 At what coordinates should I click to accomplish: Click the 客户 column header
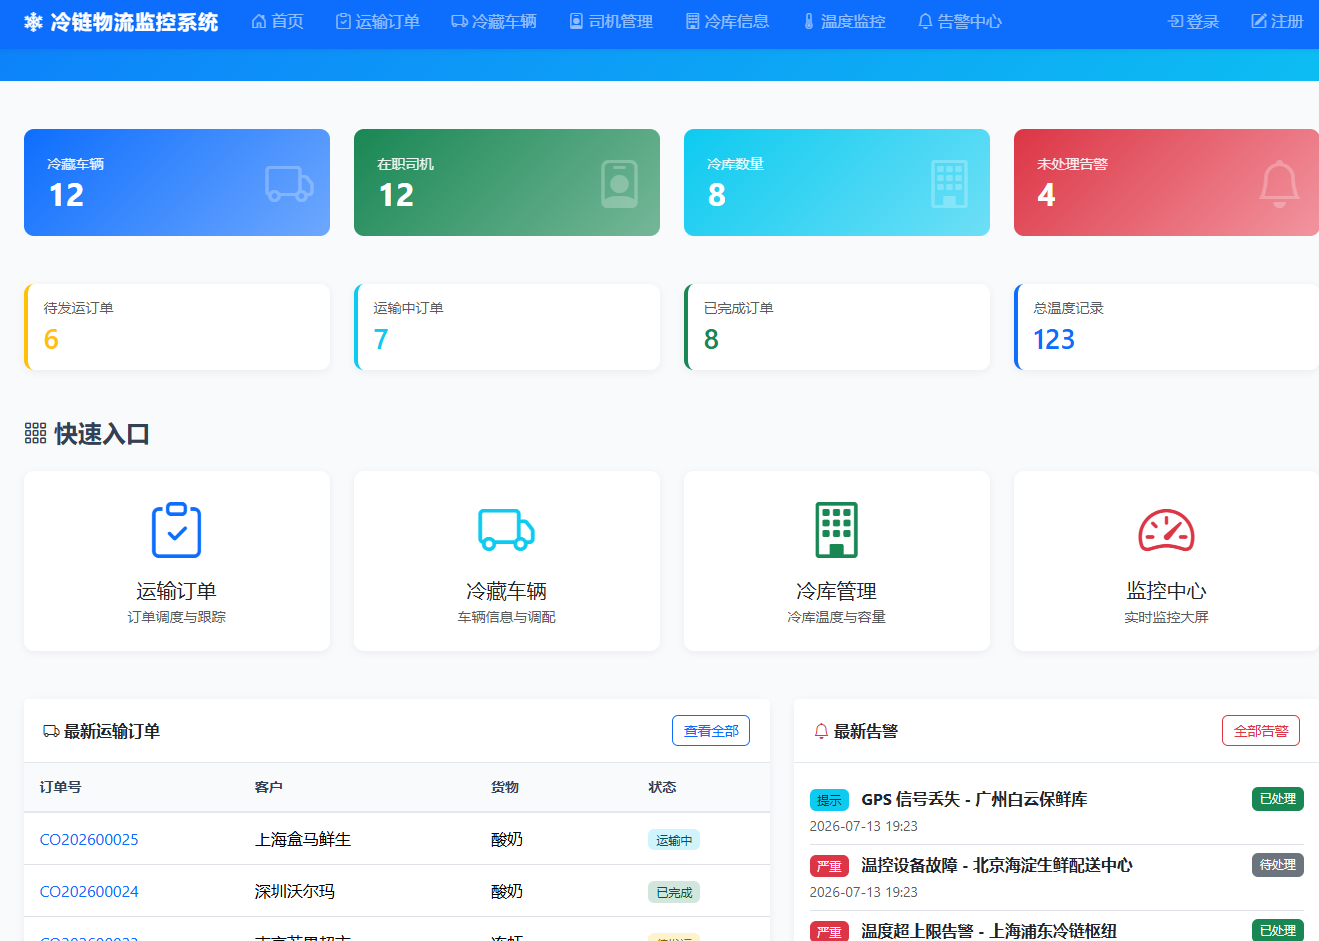pyautogui.click(x=269, y=787)
